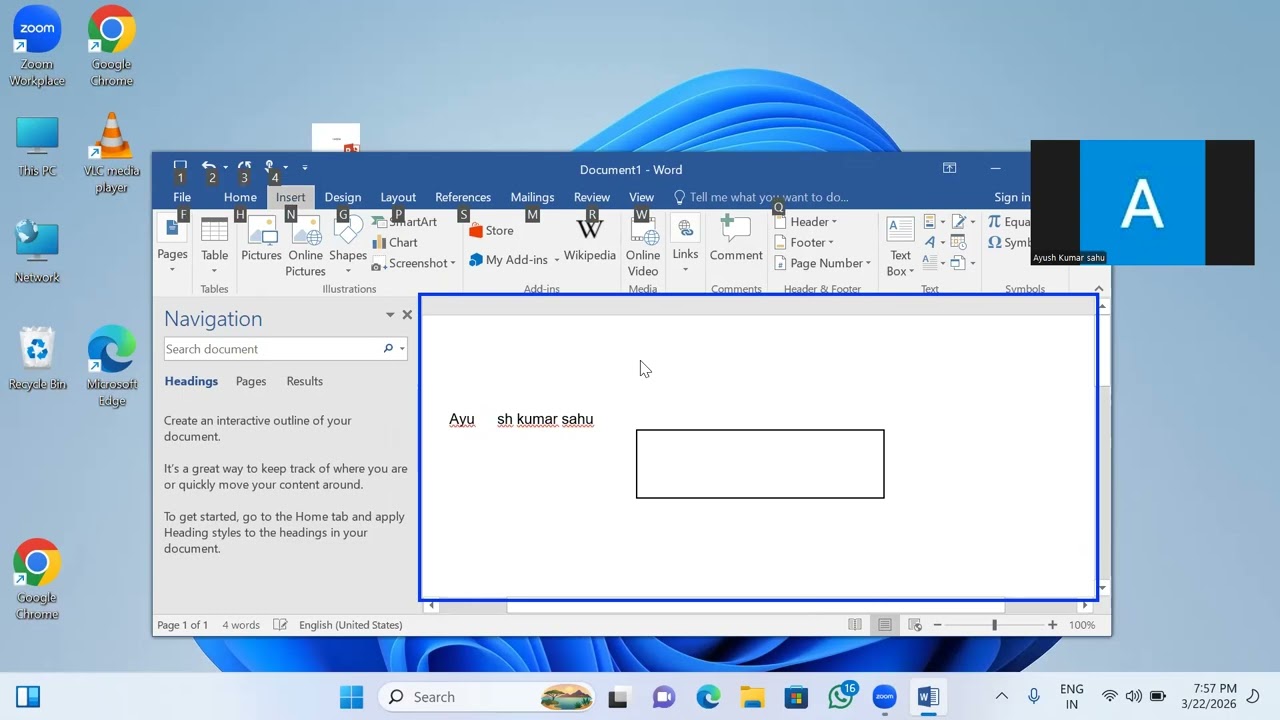Open the Wikipedia add-in
This screenshot has height=720, width=1280.
click(x=590, y=240)
